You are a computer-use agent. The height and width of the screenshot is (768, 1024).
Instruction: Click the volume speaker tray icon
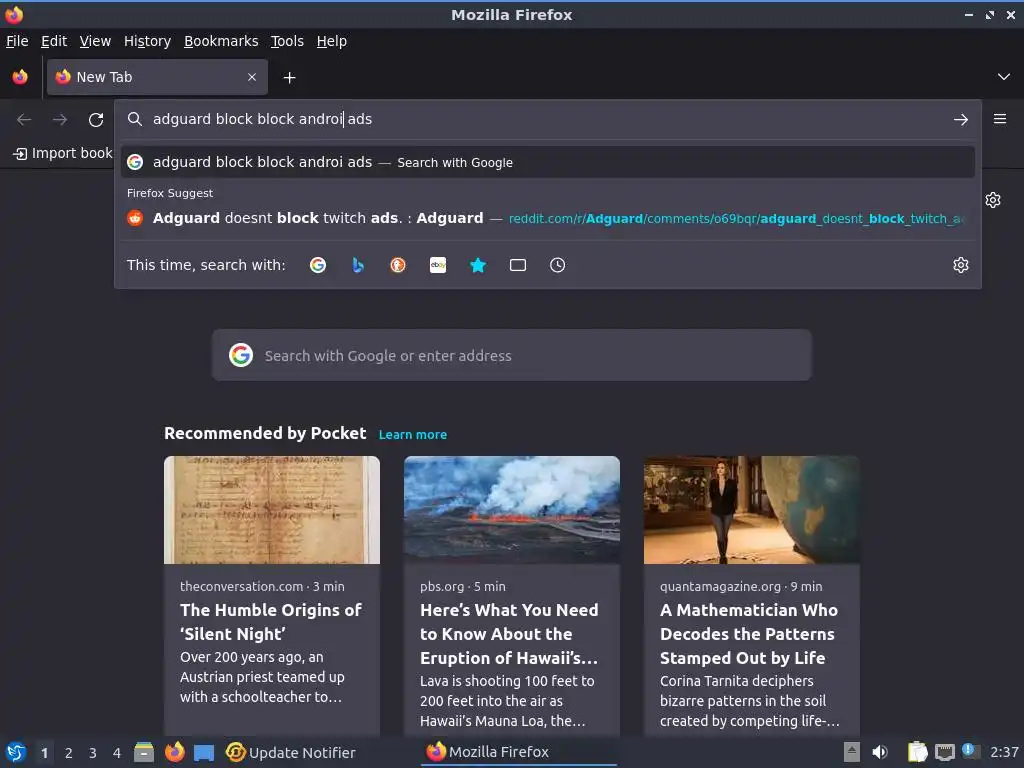880,752
